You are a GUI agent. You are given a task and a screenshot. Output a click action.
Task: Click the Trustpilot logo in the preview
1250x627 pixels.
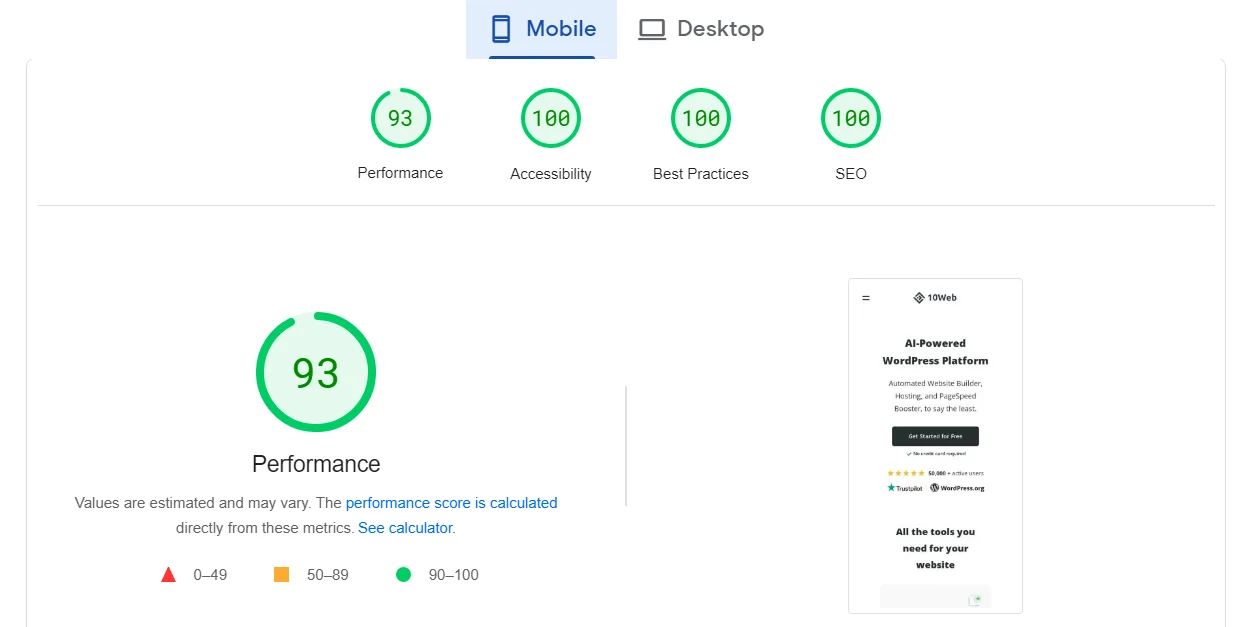(905, 488)
